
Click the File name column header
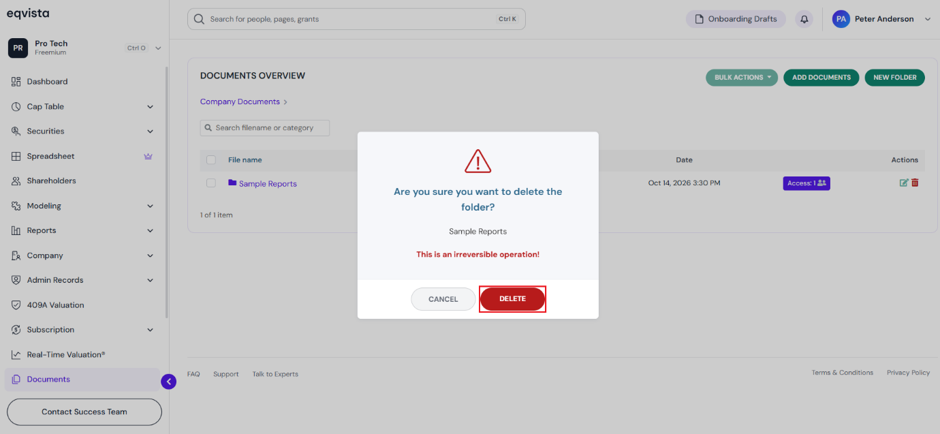click(x=245, y=160)
